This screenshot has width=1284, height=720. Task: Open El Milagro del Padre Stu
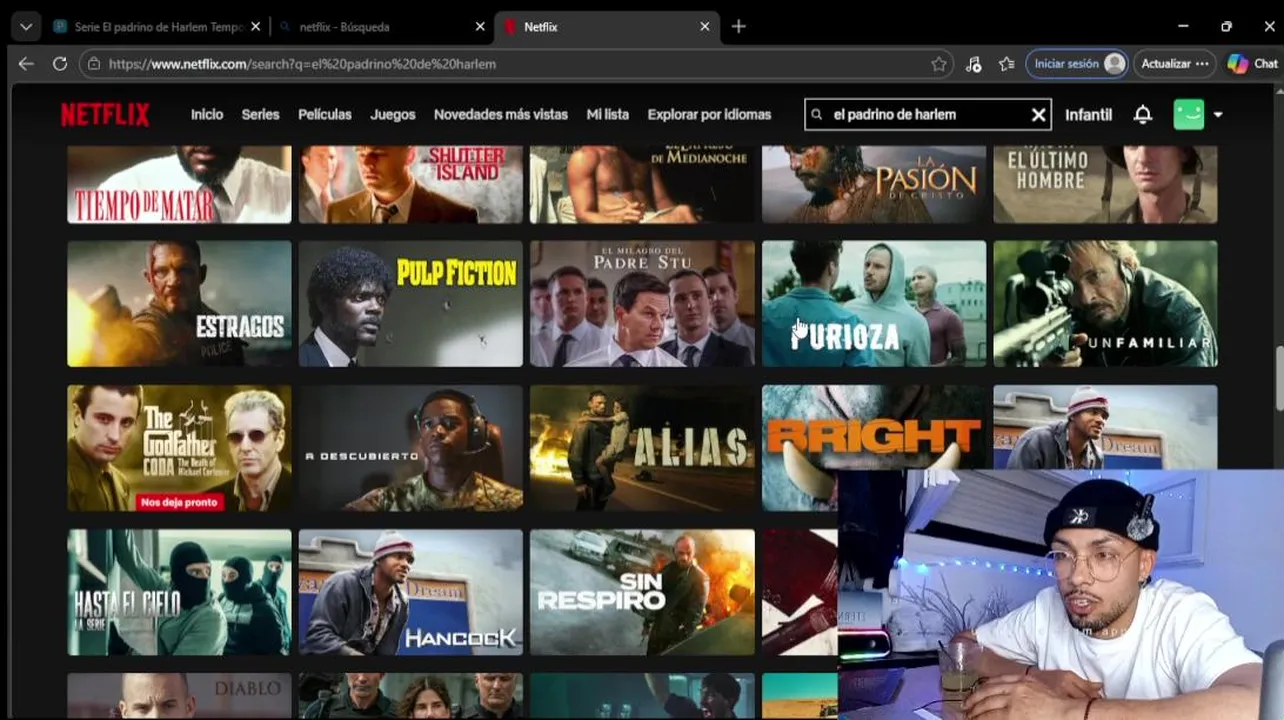[x=642, y=303]
